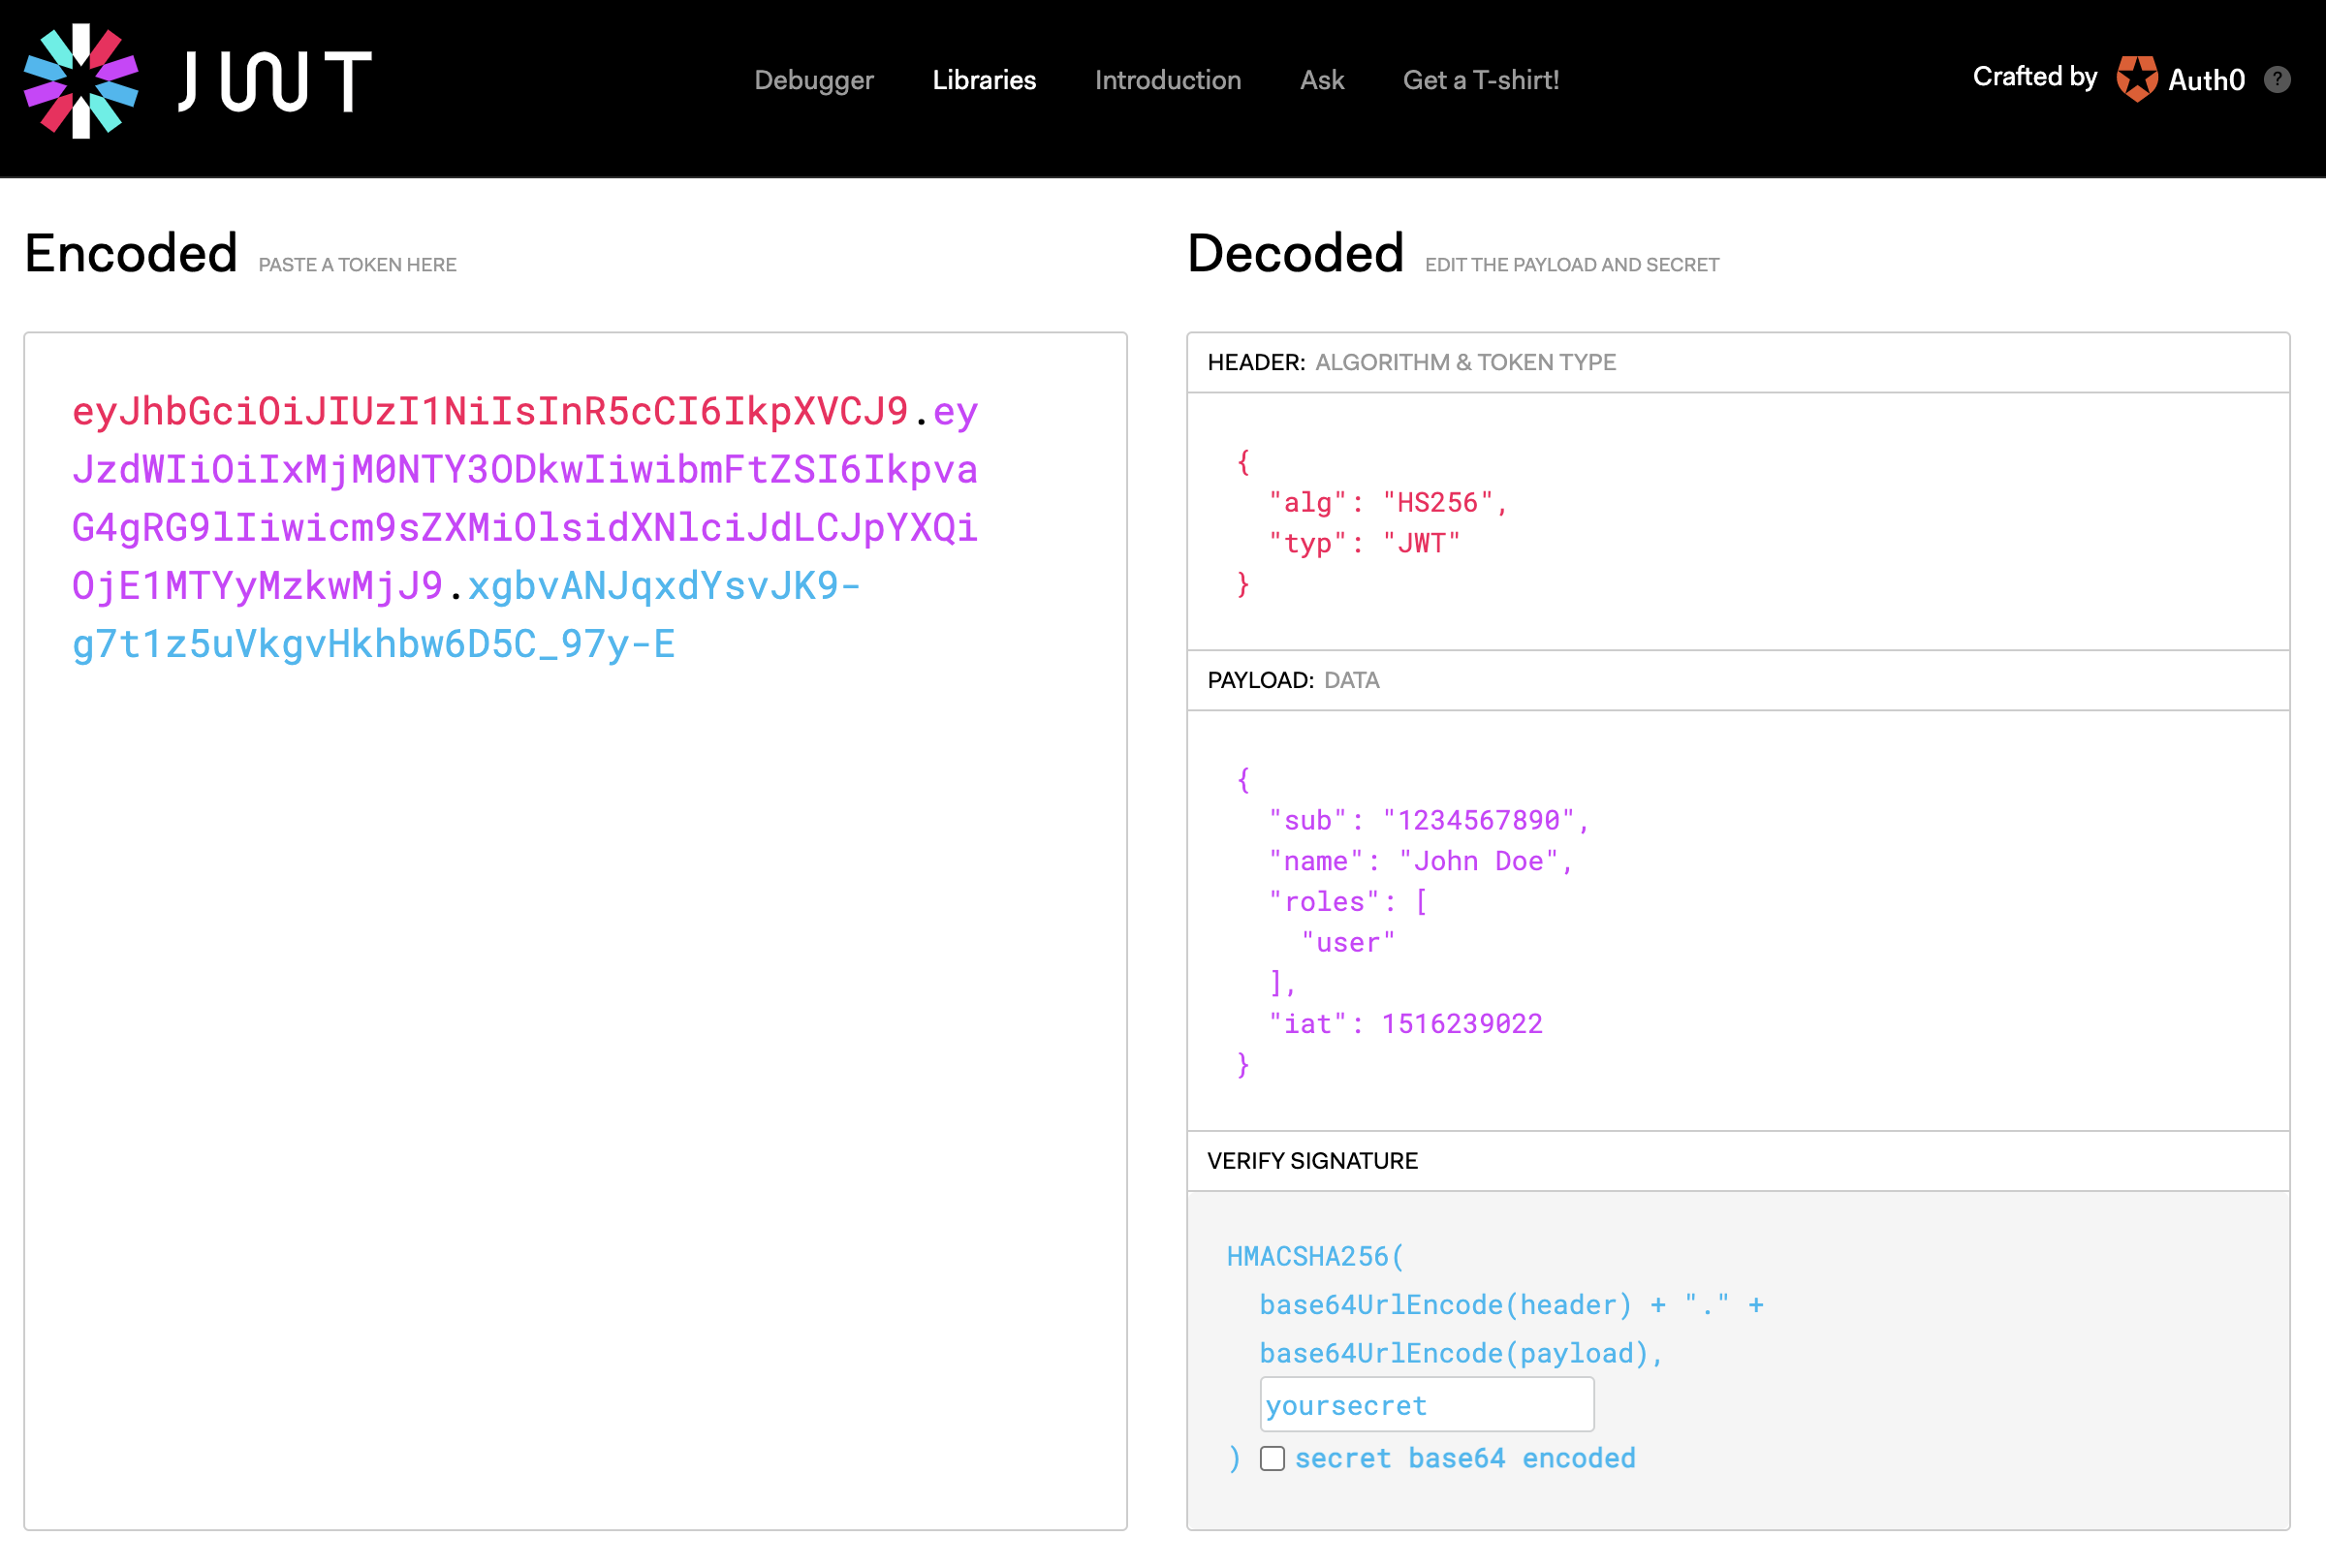This screenshot has height=1568, width=2326.
Task: Click the red encoded header token segment
Action: pyautogui.click(x=490, y=411)
